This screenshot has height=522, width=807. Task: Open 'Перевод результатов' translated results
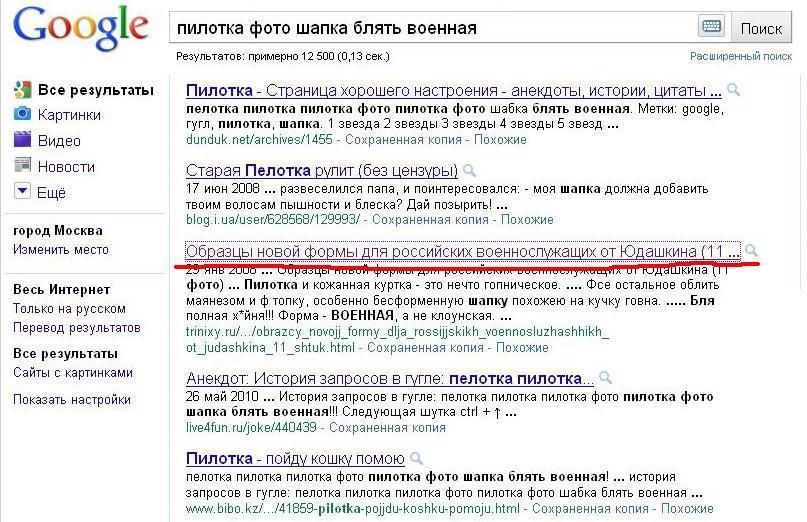point(77,328)
